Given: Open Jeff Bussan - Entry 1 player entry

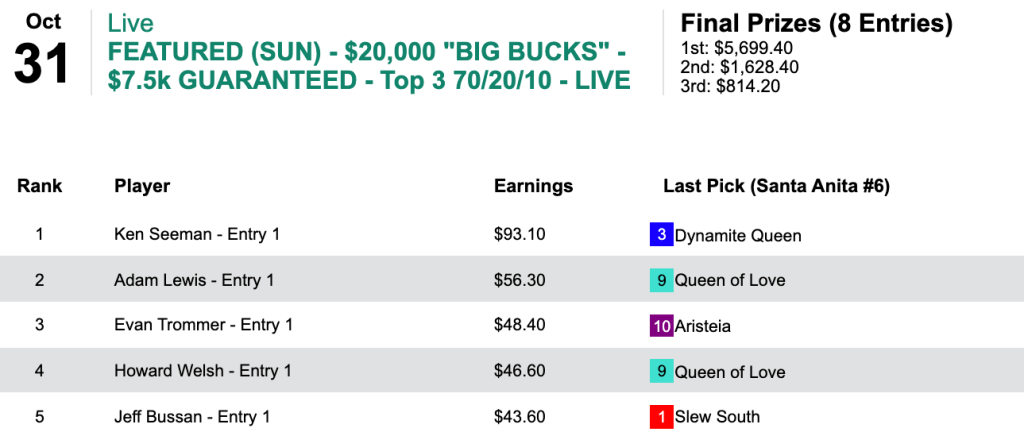Looking at the screenshot, I should [192, 416].
